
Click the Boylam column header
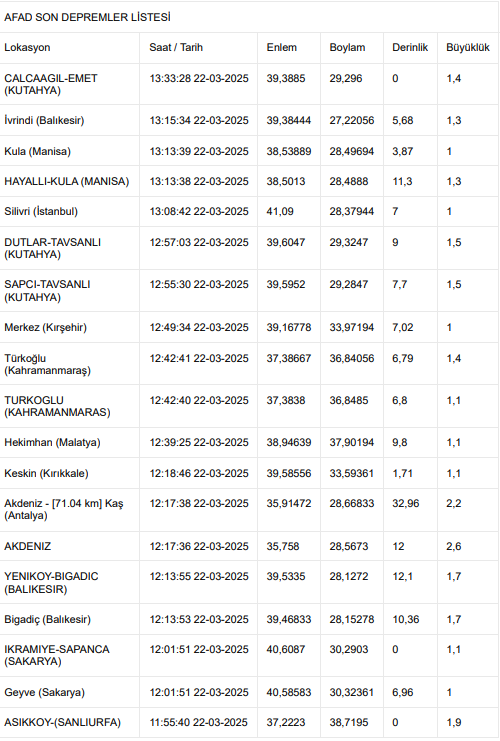pos(347,47)
